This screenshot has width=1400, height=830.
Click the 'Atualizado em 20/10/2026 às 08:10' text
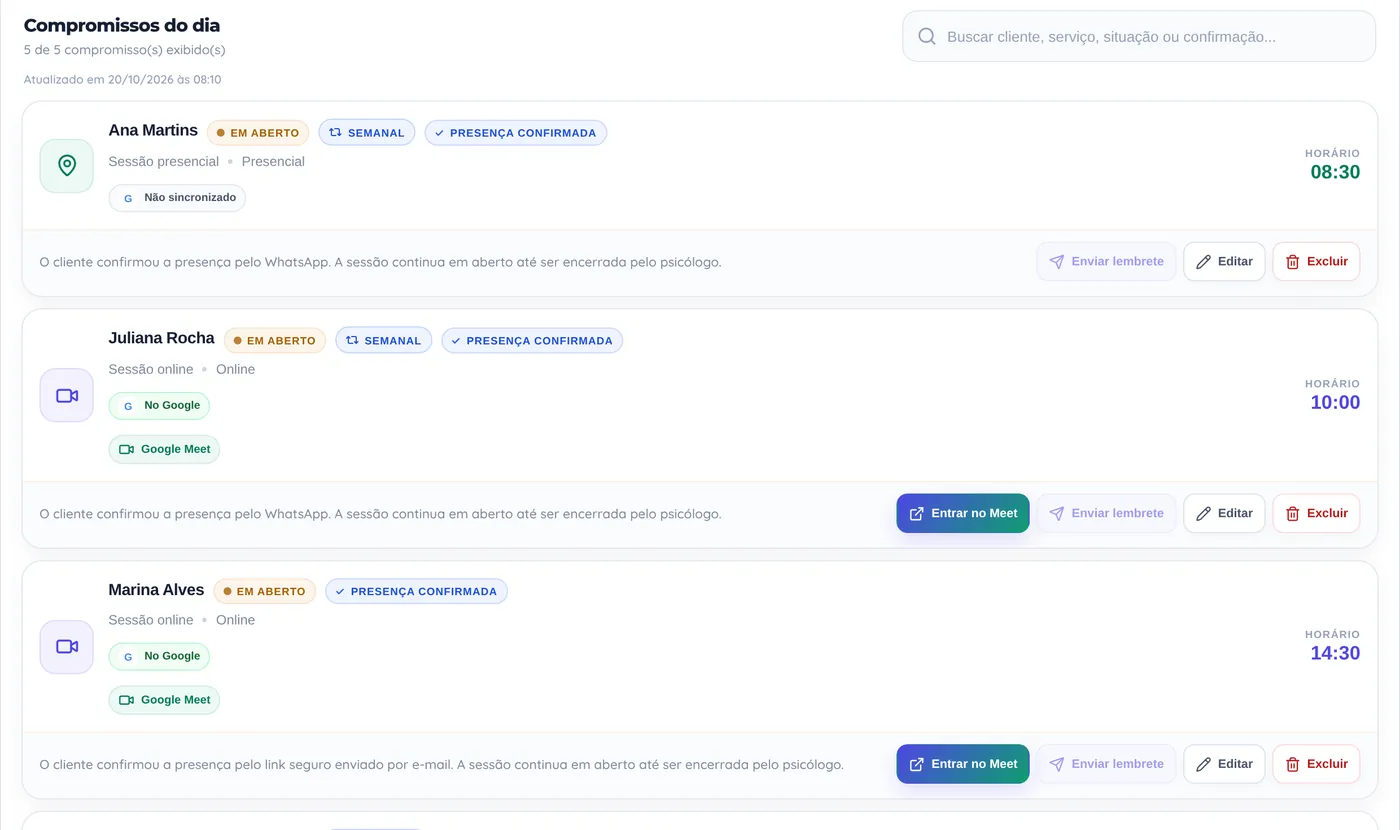(x=123, y=79)
